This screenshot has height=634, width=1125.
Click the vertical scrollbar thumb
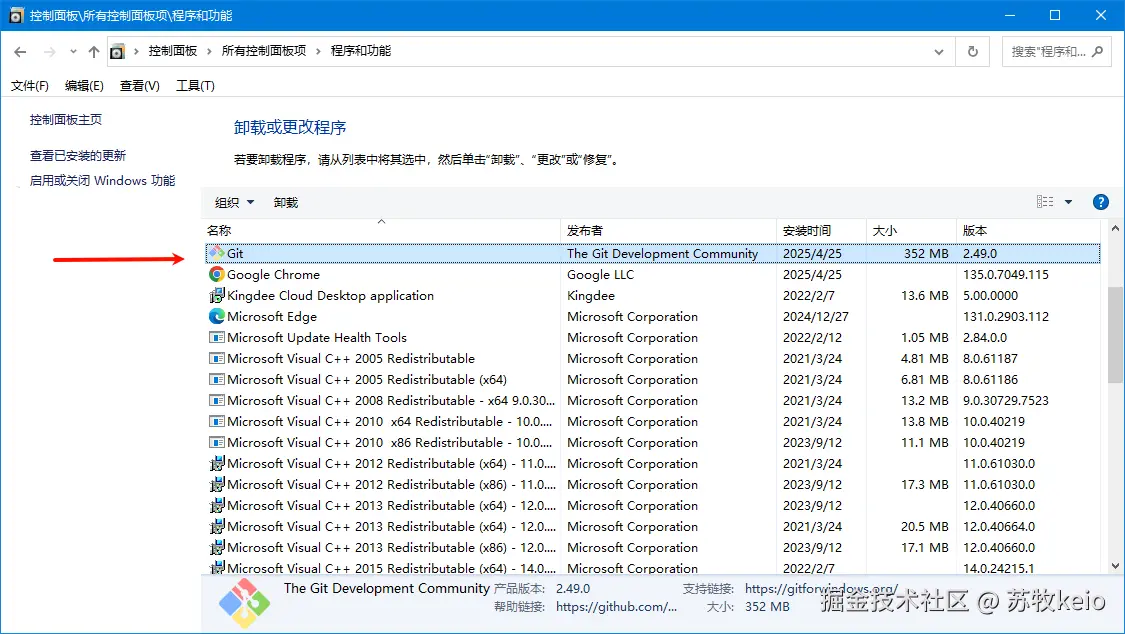point(1115,334)
